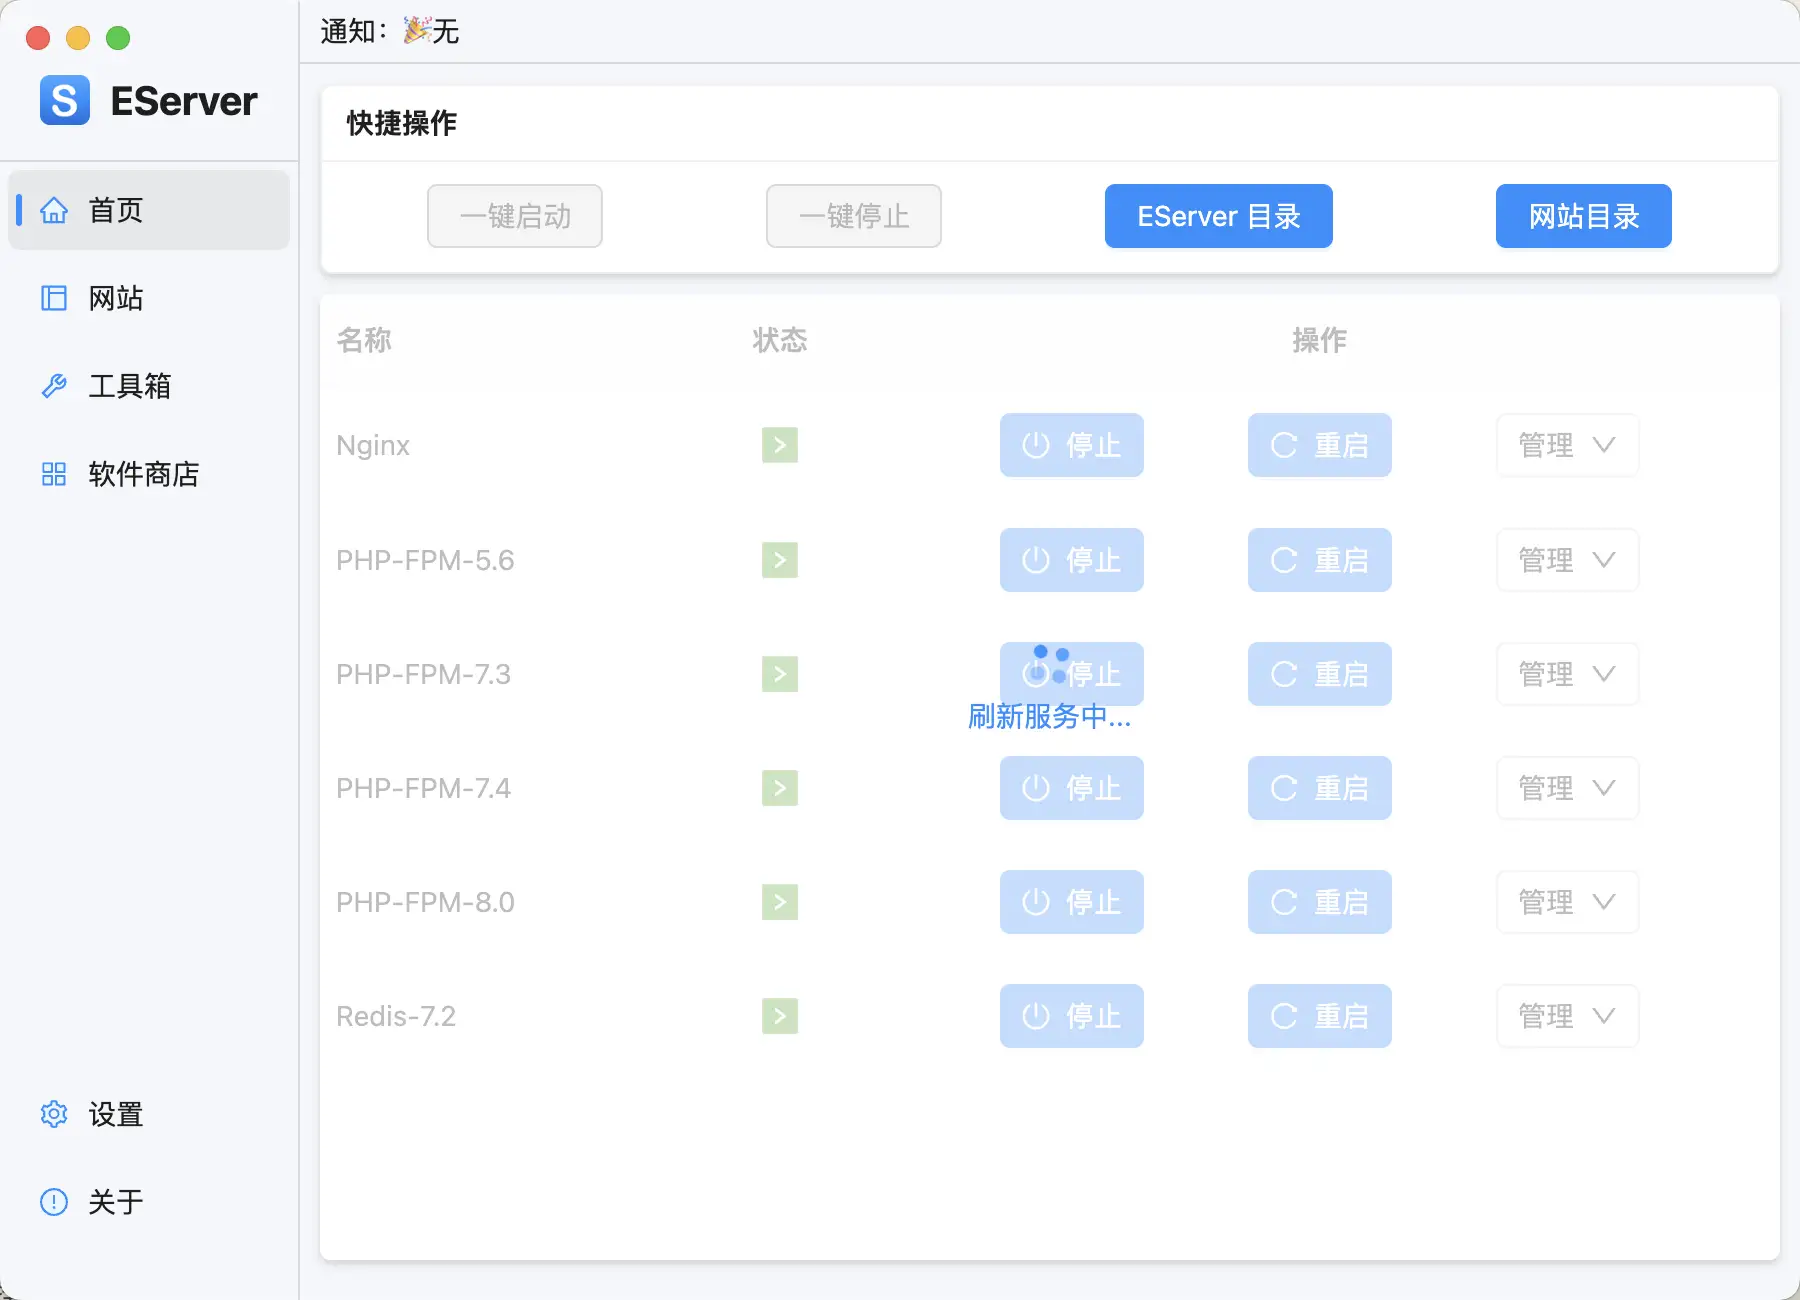Expand the PHP-FPM-7.3 管理 dropdown
The height and width of the screenshot is (1300, 1800).
click(1568, 674)
